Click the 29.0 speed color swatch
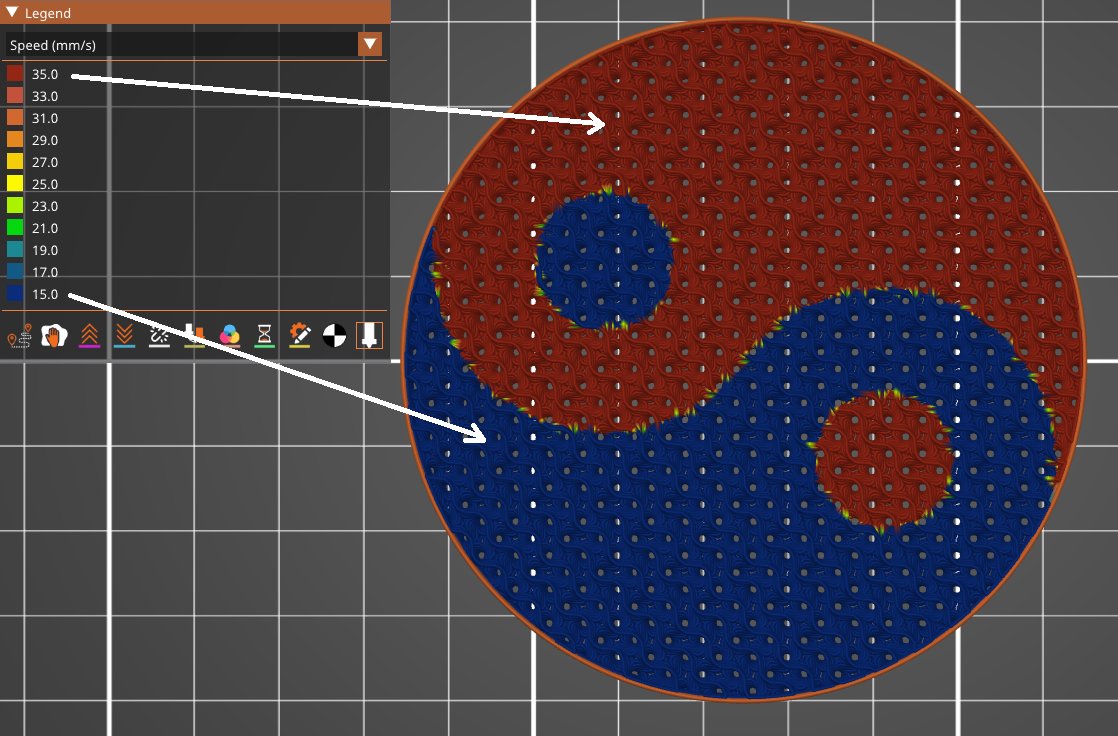This screenshot has width=1118, height=736. (15, 140)
